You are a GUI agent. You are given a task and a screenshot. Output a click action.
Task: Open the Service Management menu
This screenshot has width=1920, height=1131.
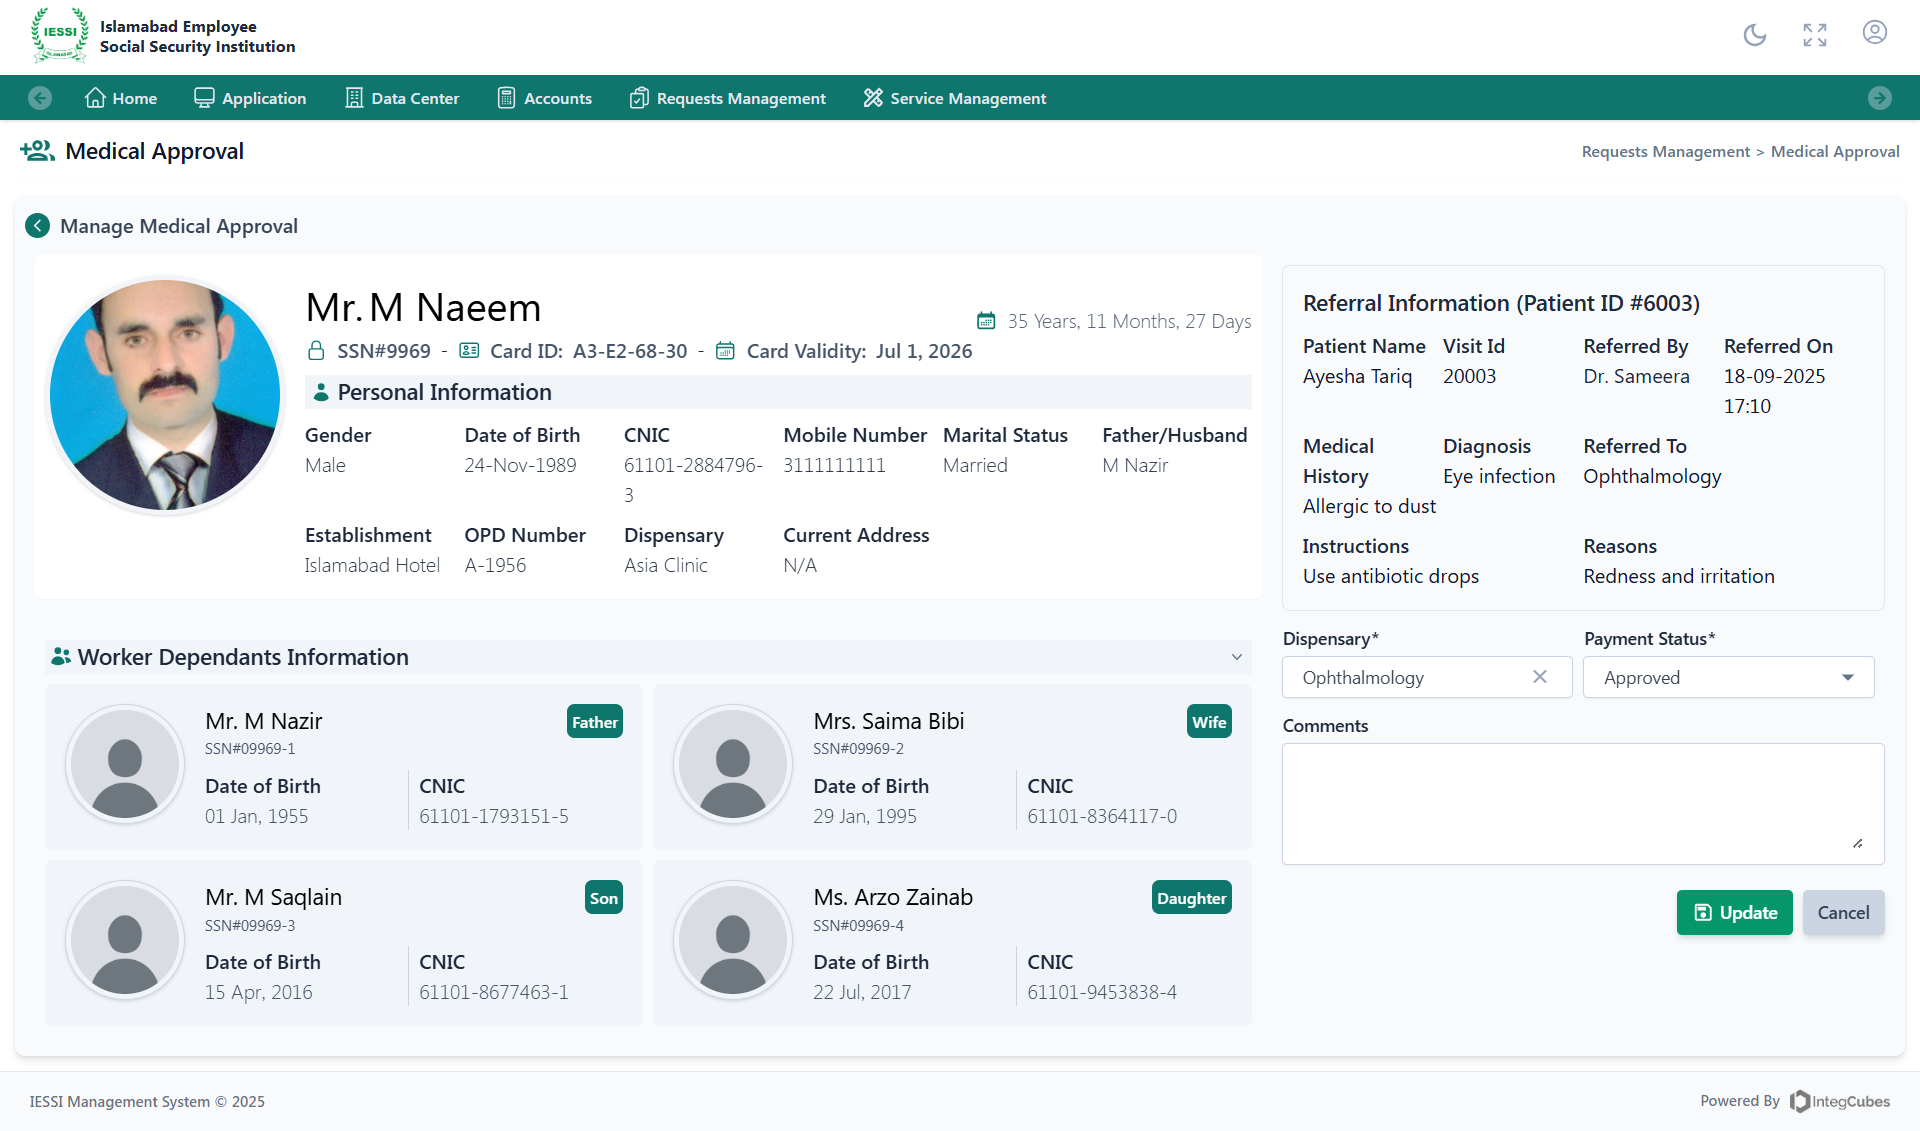pyautogui.click(x=955, y=98)
